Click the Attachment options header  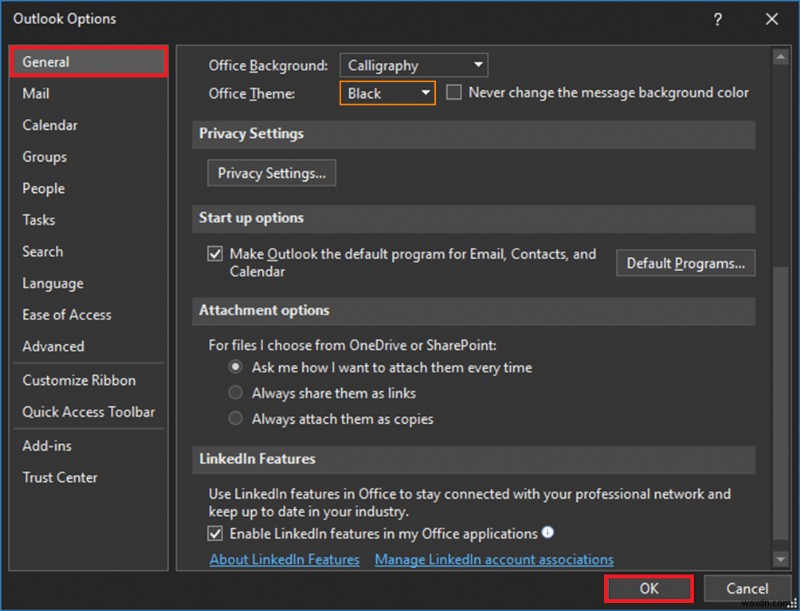(x=473, y=311)
